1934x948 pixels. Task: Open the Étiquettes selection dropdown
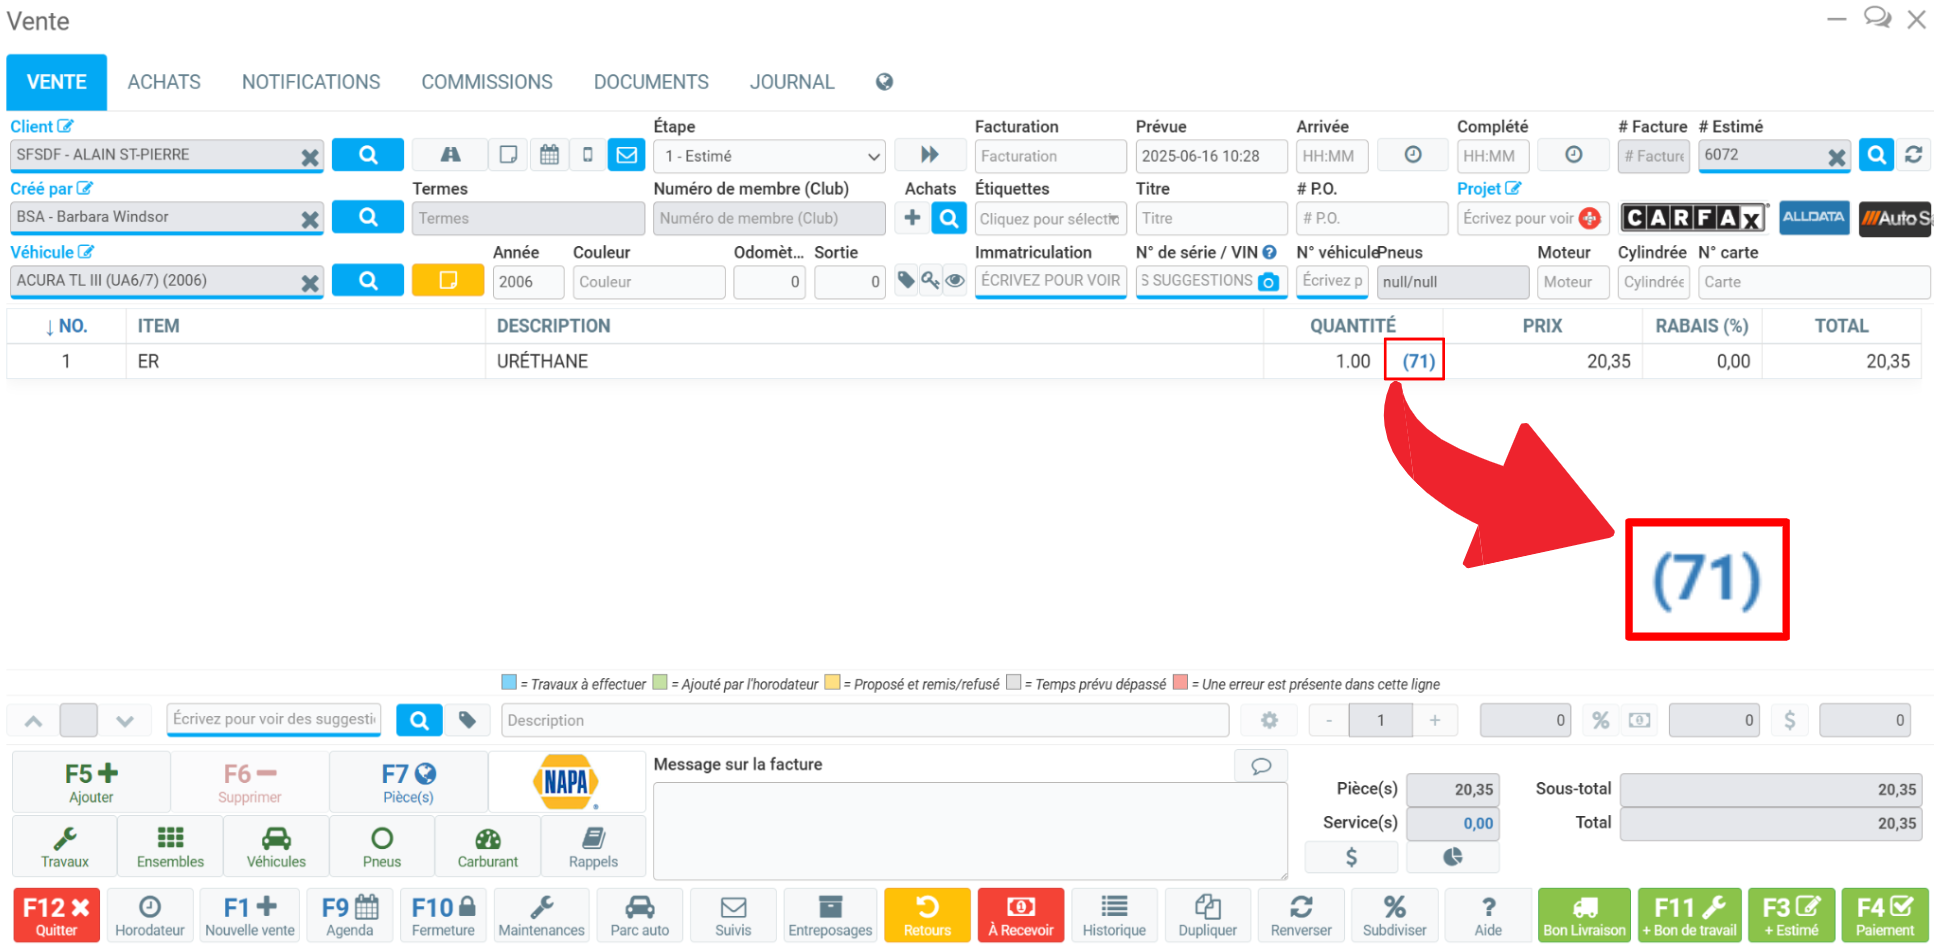(1049, 219)
